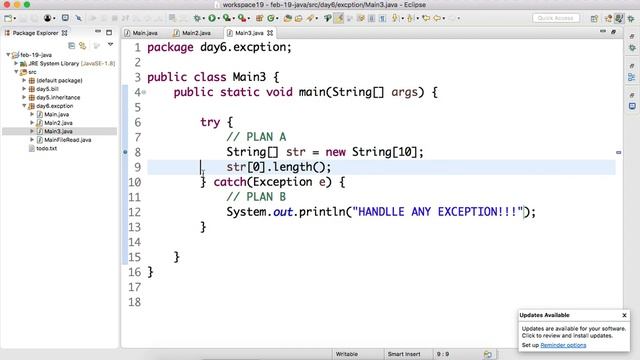Screen dimensions: 640x360
Task: Open dropdown arrow next to New icon
Action: (15, 18)
